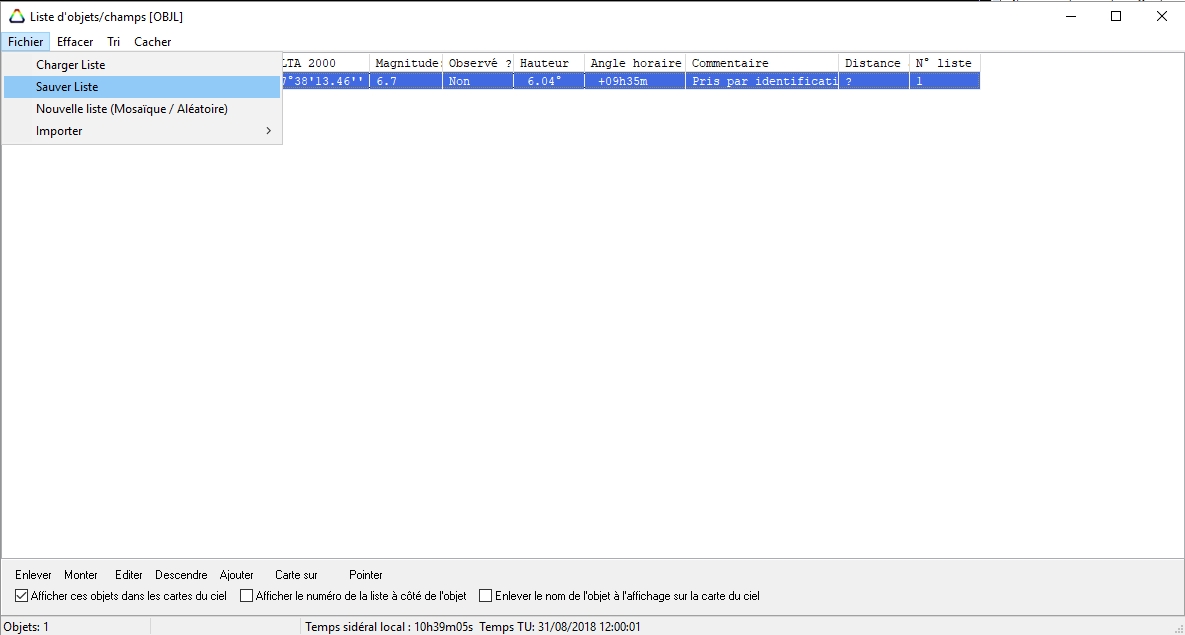Click the Ajouter button
Screen dimensions: 1185x635
pos(237,575)
